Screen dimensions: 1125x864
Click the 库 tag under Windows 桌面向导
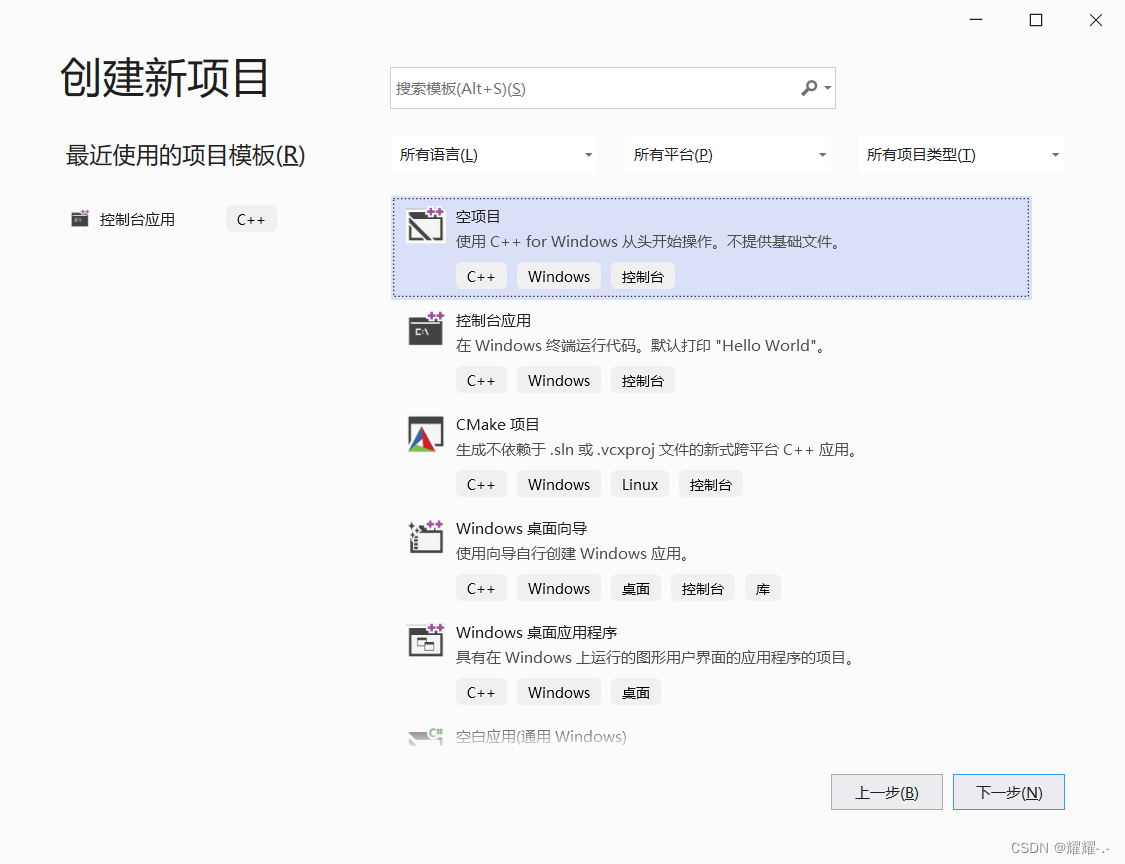tap(763, 588)
